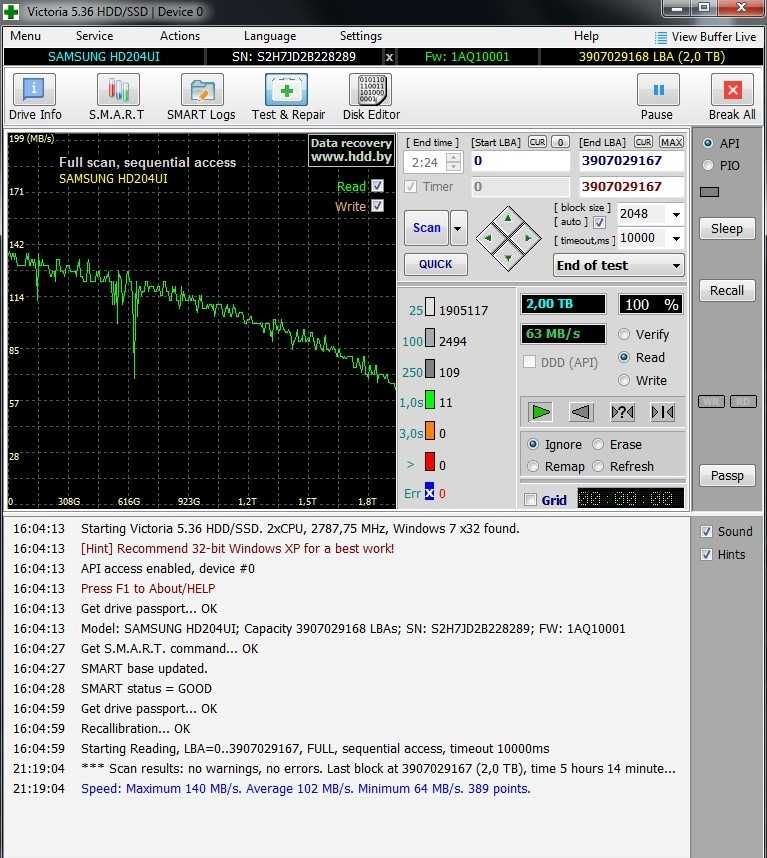Click the random seek '?' button
The height and width of the screenshot is (858, 767).
coord(622,411)
